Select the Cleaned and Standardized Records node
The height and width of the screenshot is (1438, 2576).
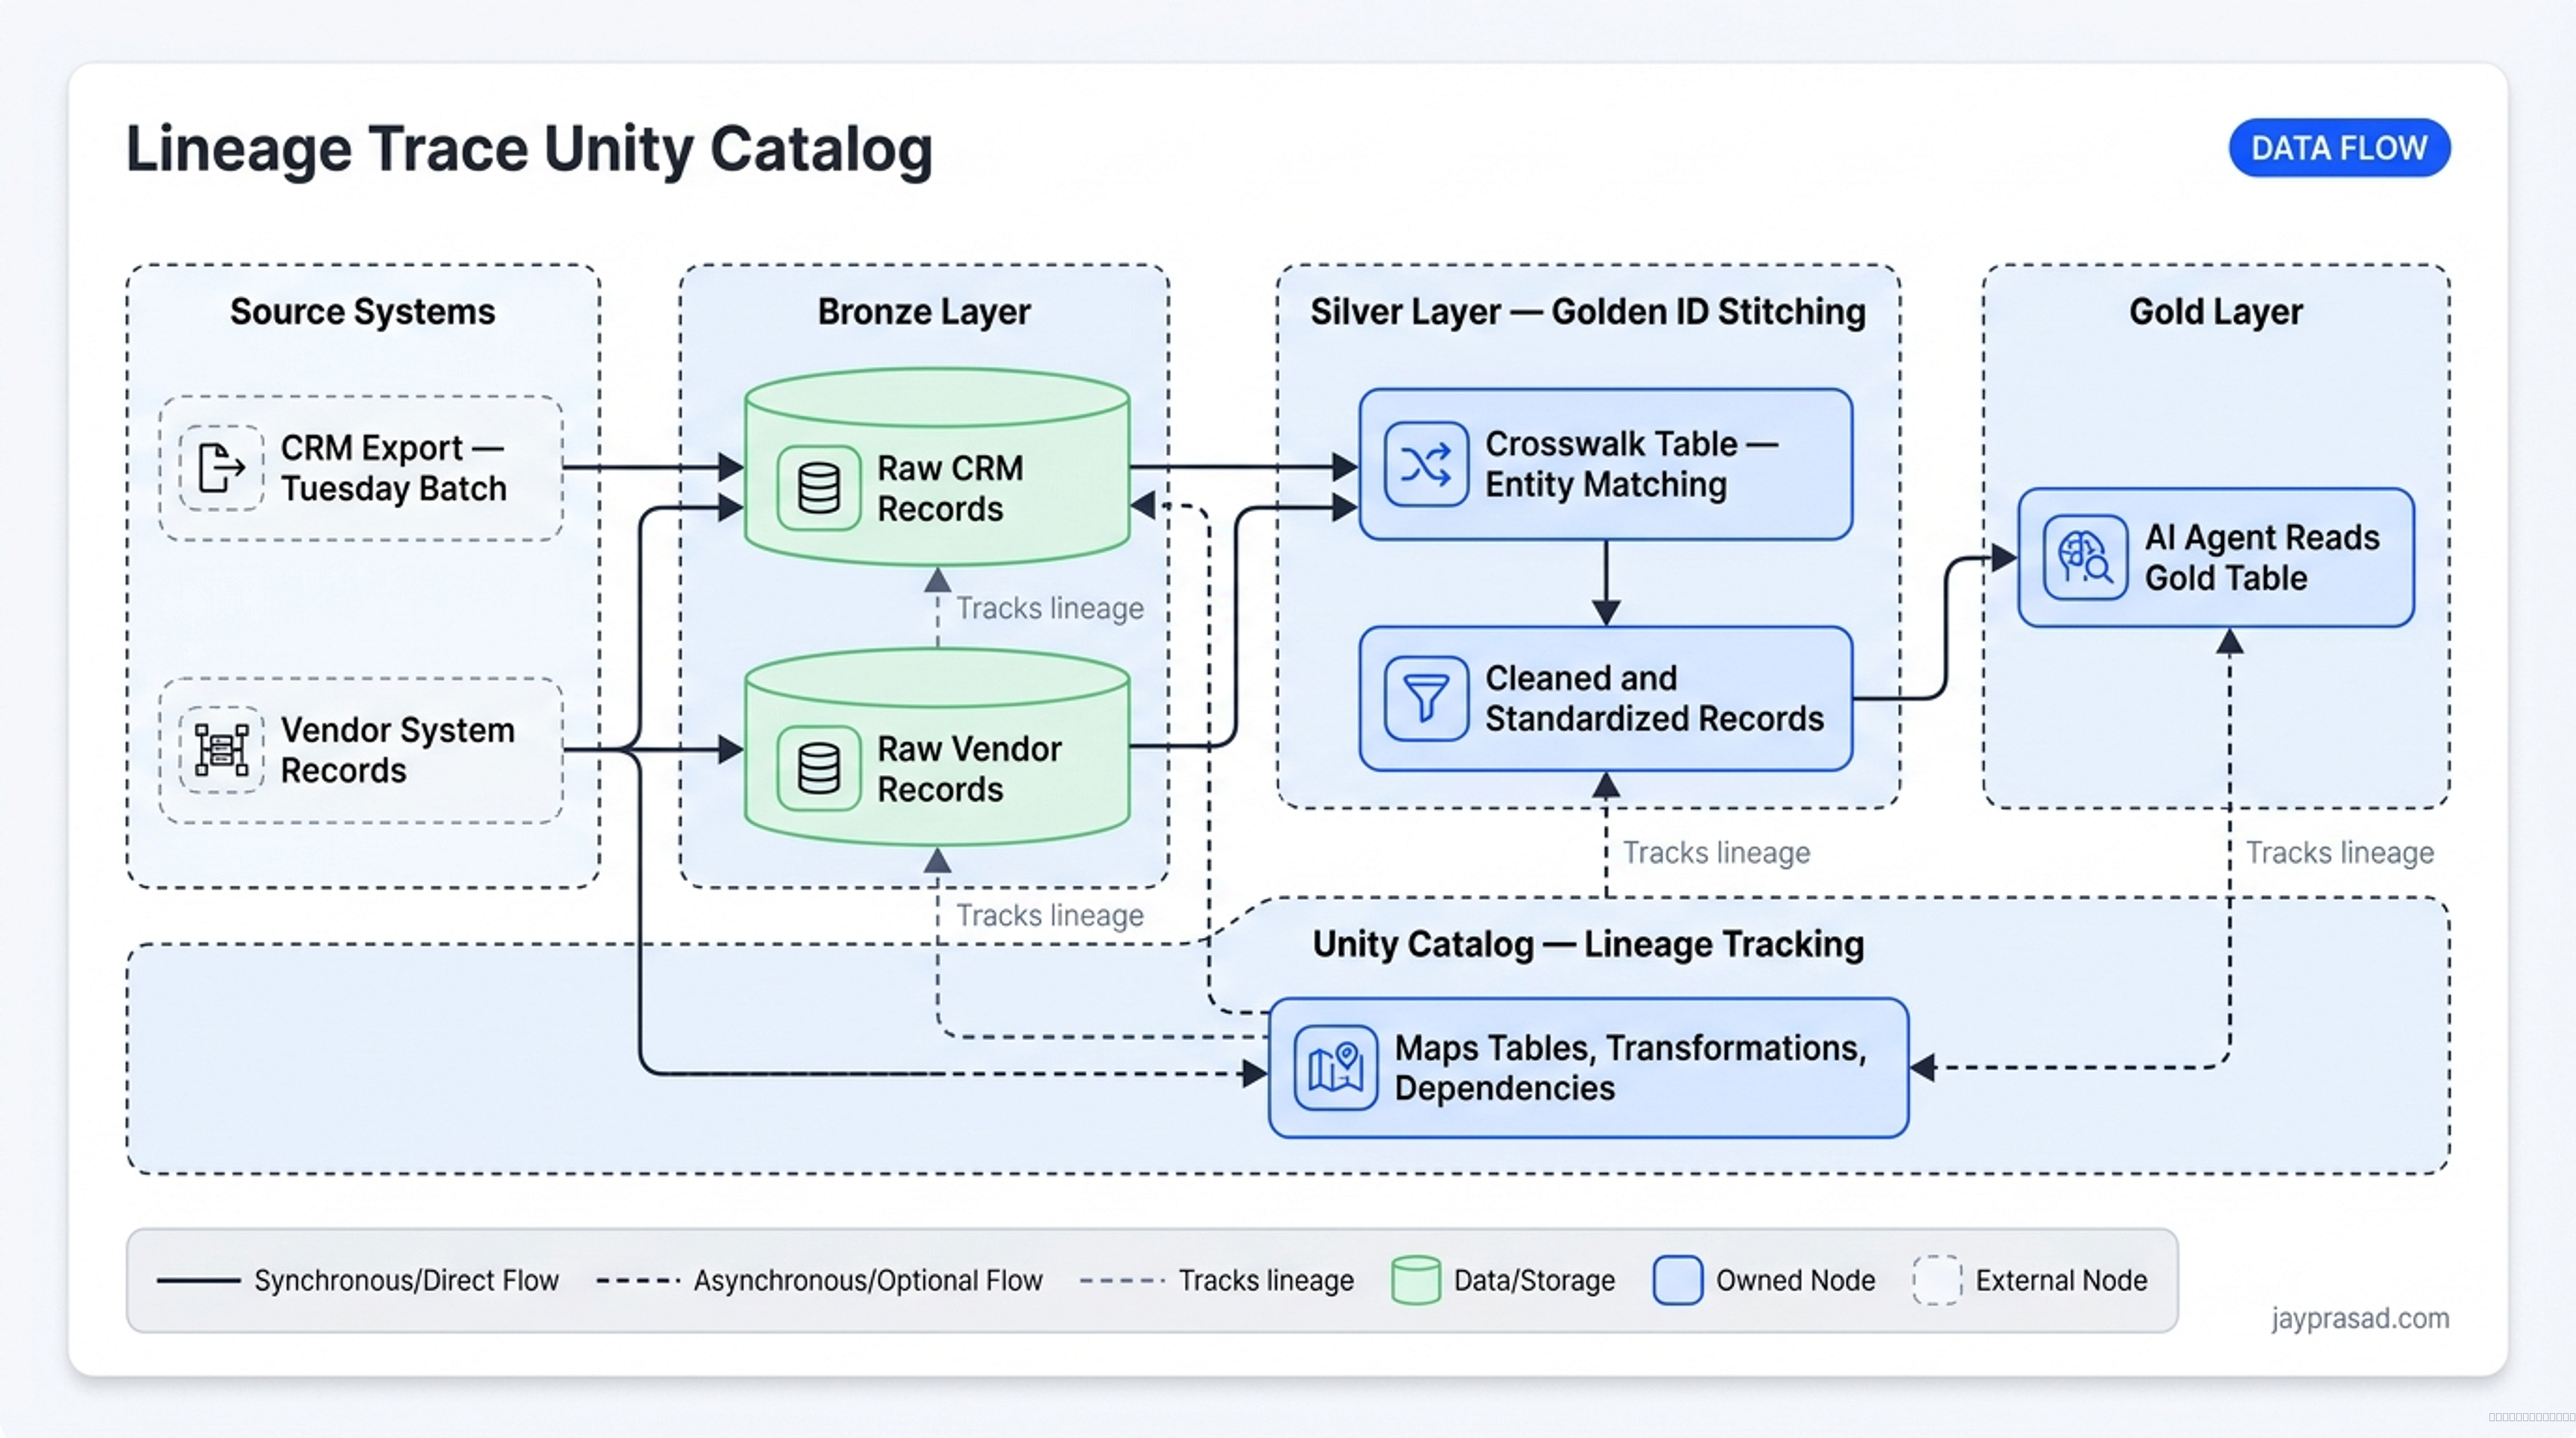(1606, 698)
